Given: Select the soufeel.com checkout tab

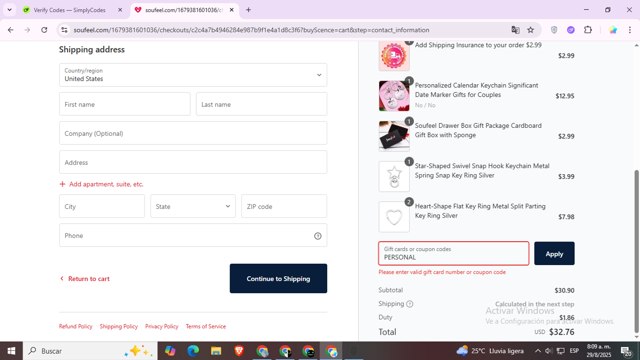Looking at the screenshot, I should pos(184,10).
